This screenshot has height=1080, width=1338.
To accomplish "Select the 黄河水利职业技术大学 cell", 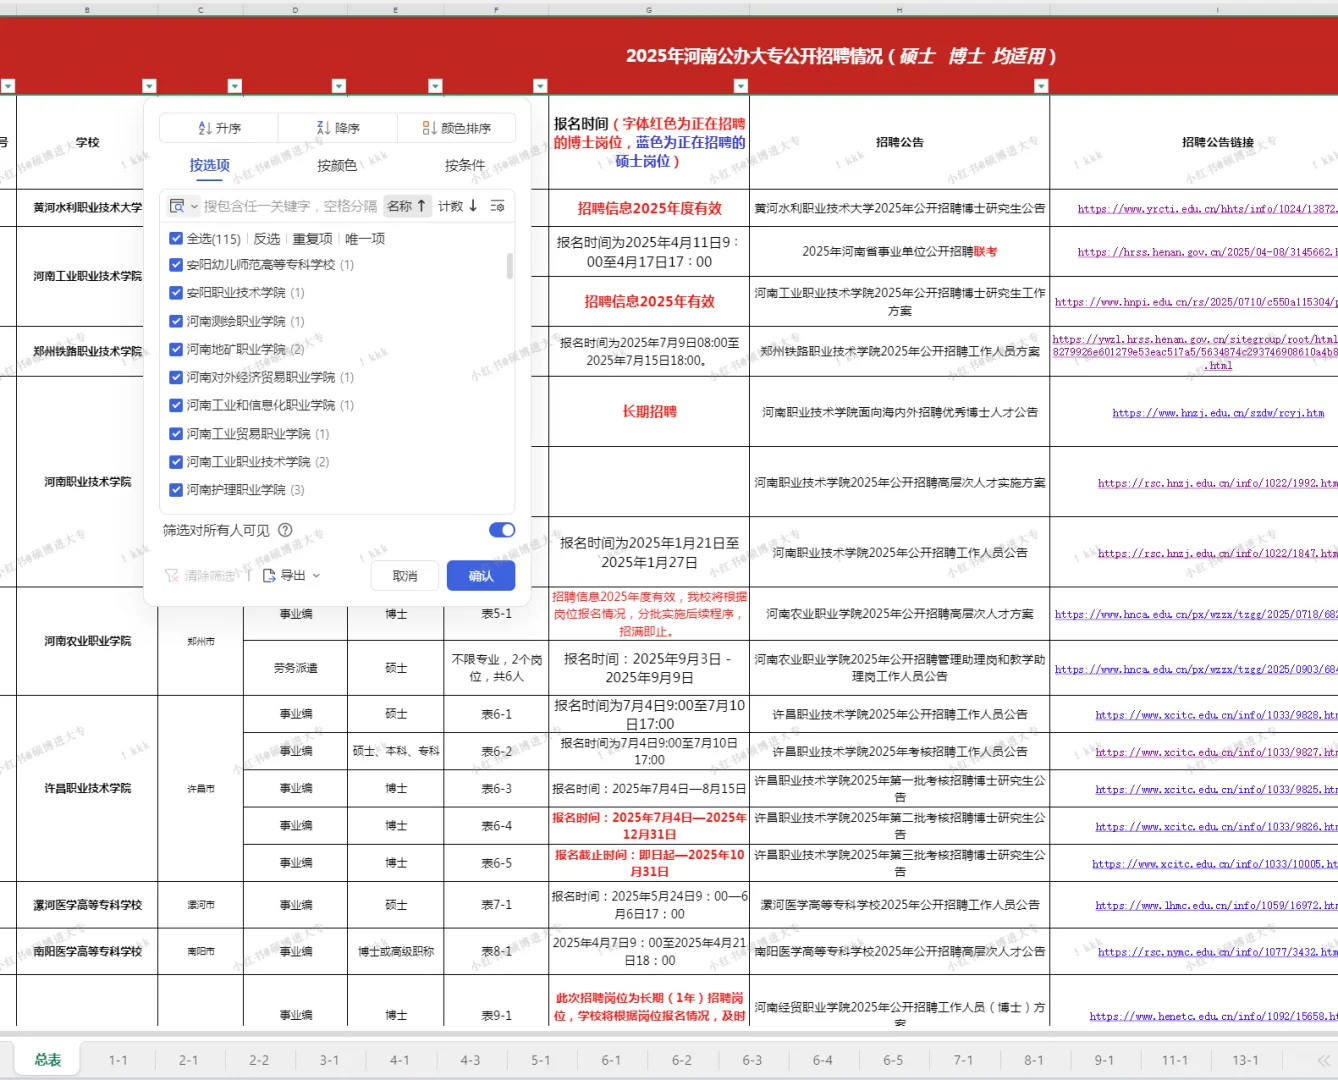I will tap(87, 208).
